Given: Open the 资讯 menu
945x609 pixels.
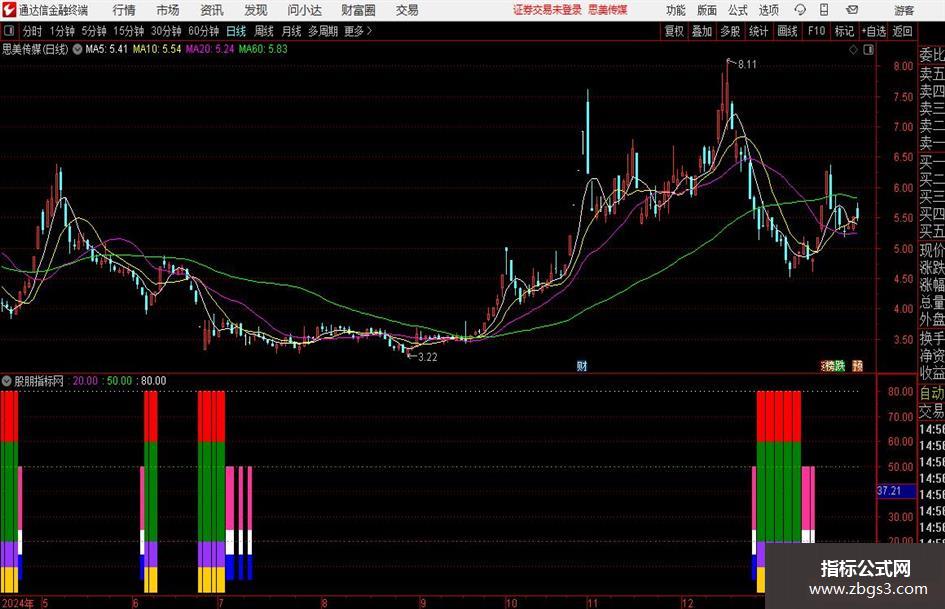Looking at the screenshot, I should [212, 10].
